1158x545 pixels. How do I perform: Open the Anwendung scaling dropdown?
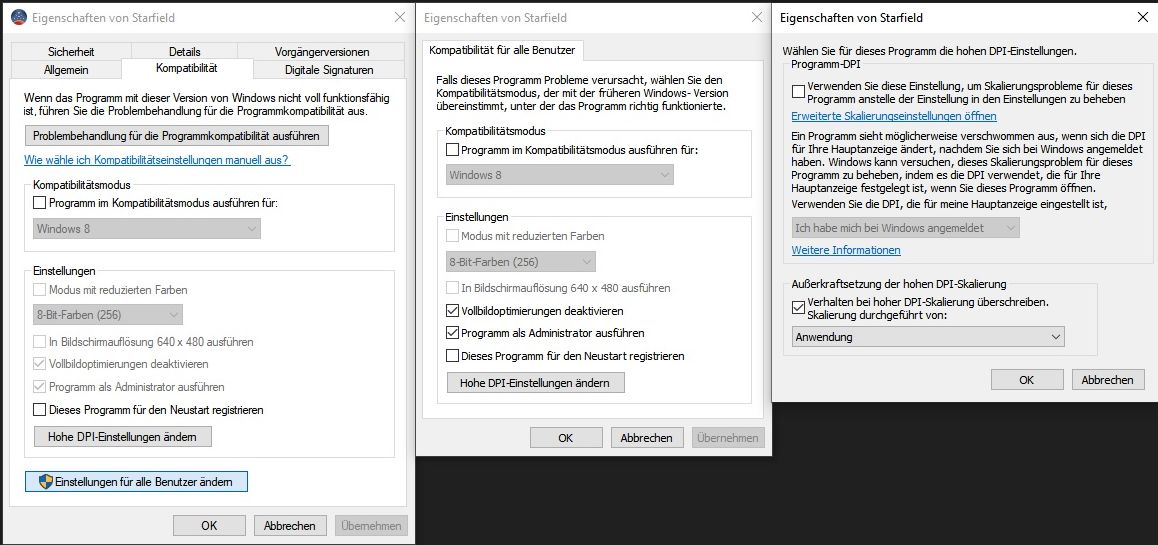pos(928,337)
